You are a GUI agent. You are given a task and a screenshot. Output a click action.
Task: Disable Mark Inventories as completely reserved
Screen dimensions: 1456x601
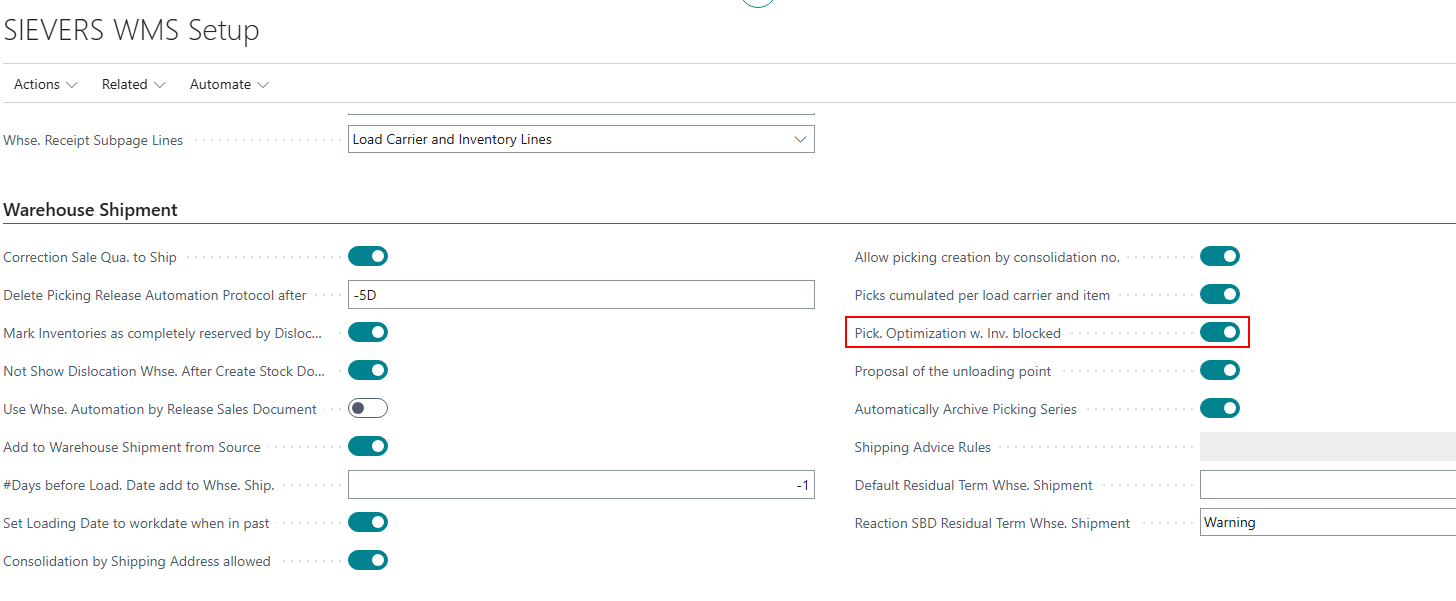[x=368, y=333]
